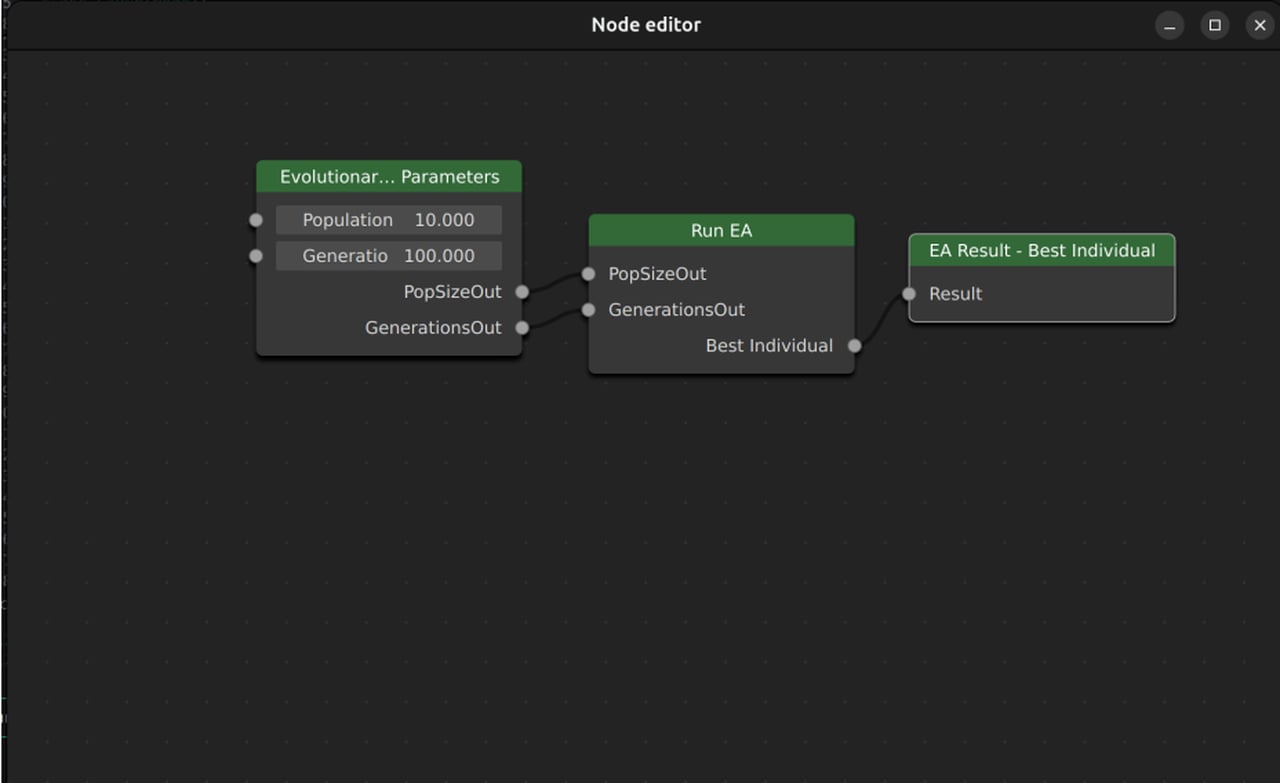
Task: Click the Result input socket on EA Result node
Action: point(909,294)
